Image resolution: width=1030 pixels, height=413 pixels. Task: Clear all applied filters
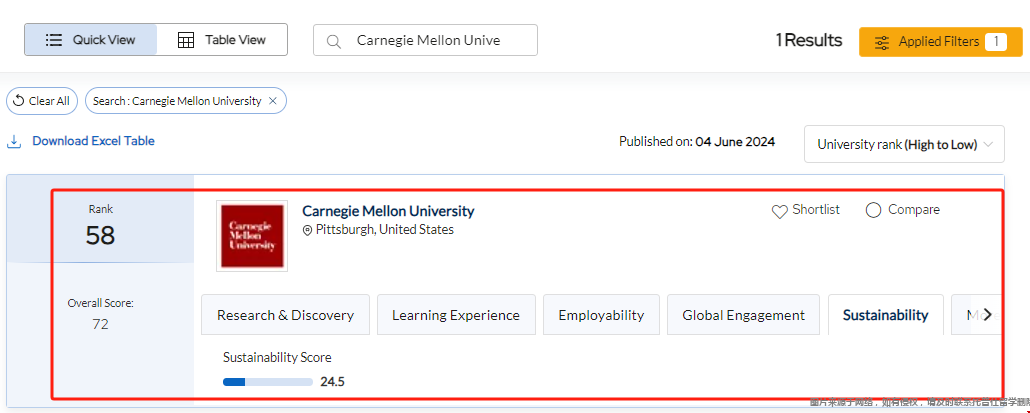click(42, 101)
